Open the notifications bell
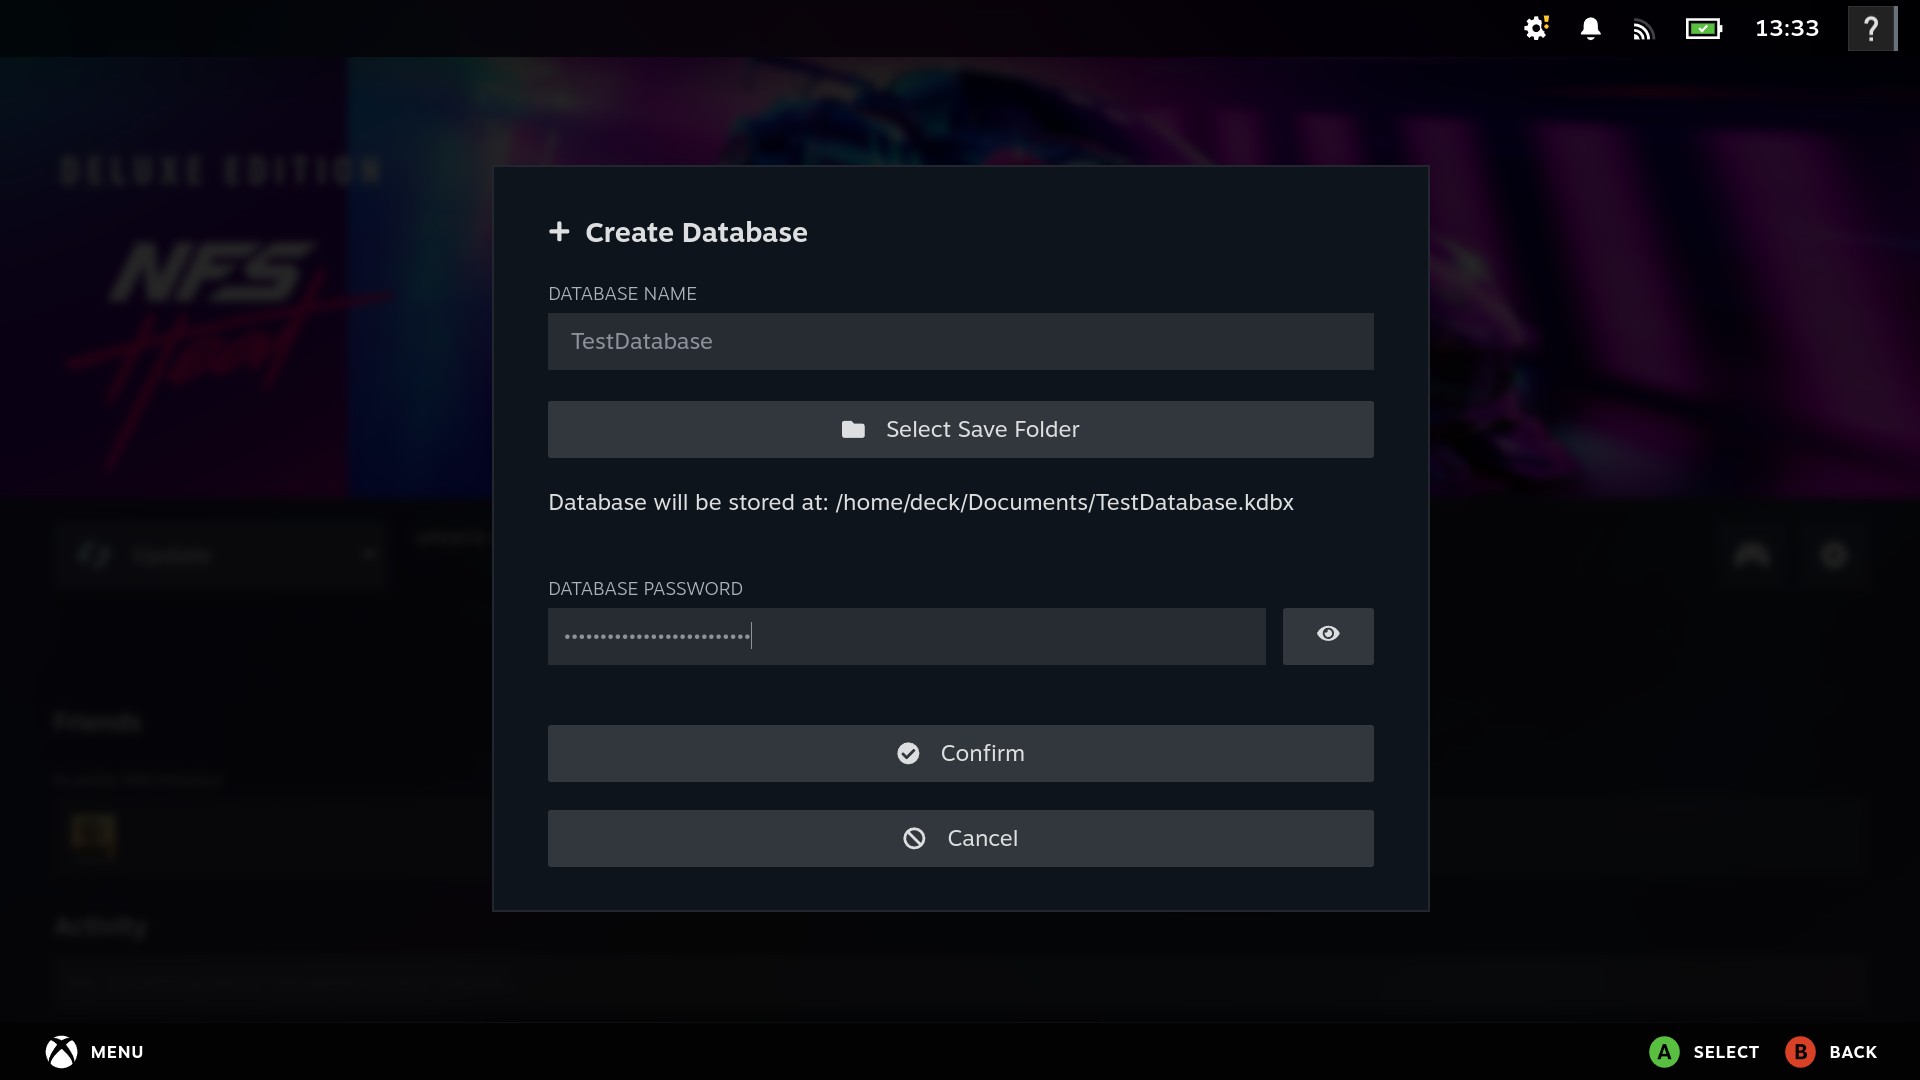This screenshot has height=1080, width=1920. click(x=1590, y=28)
